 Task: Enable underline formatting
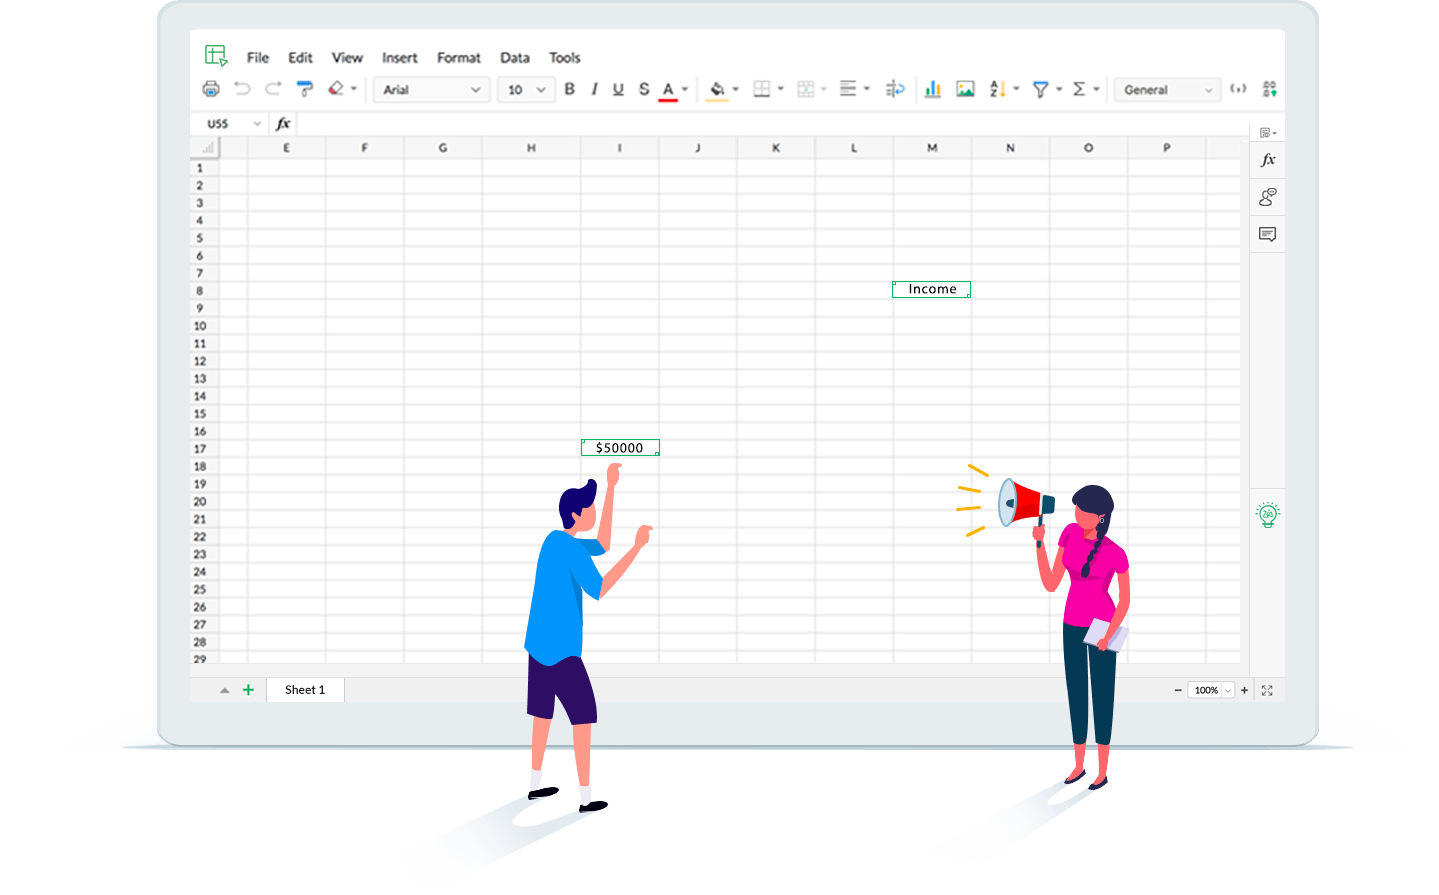[618, 89]
